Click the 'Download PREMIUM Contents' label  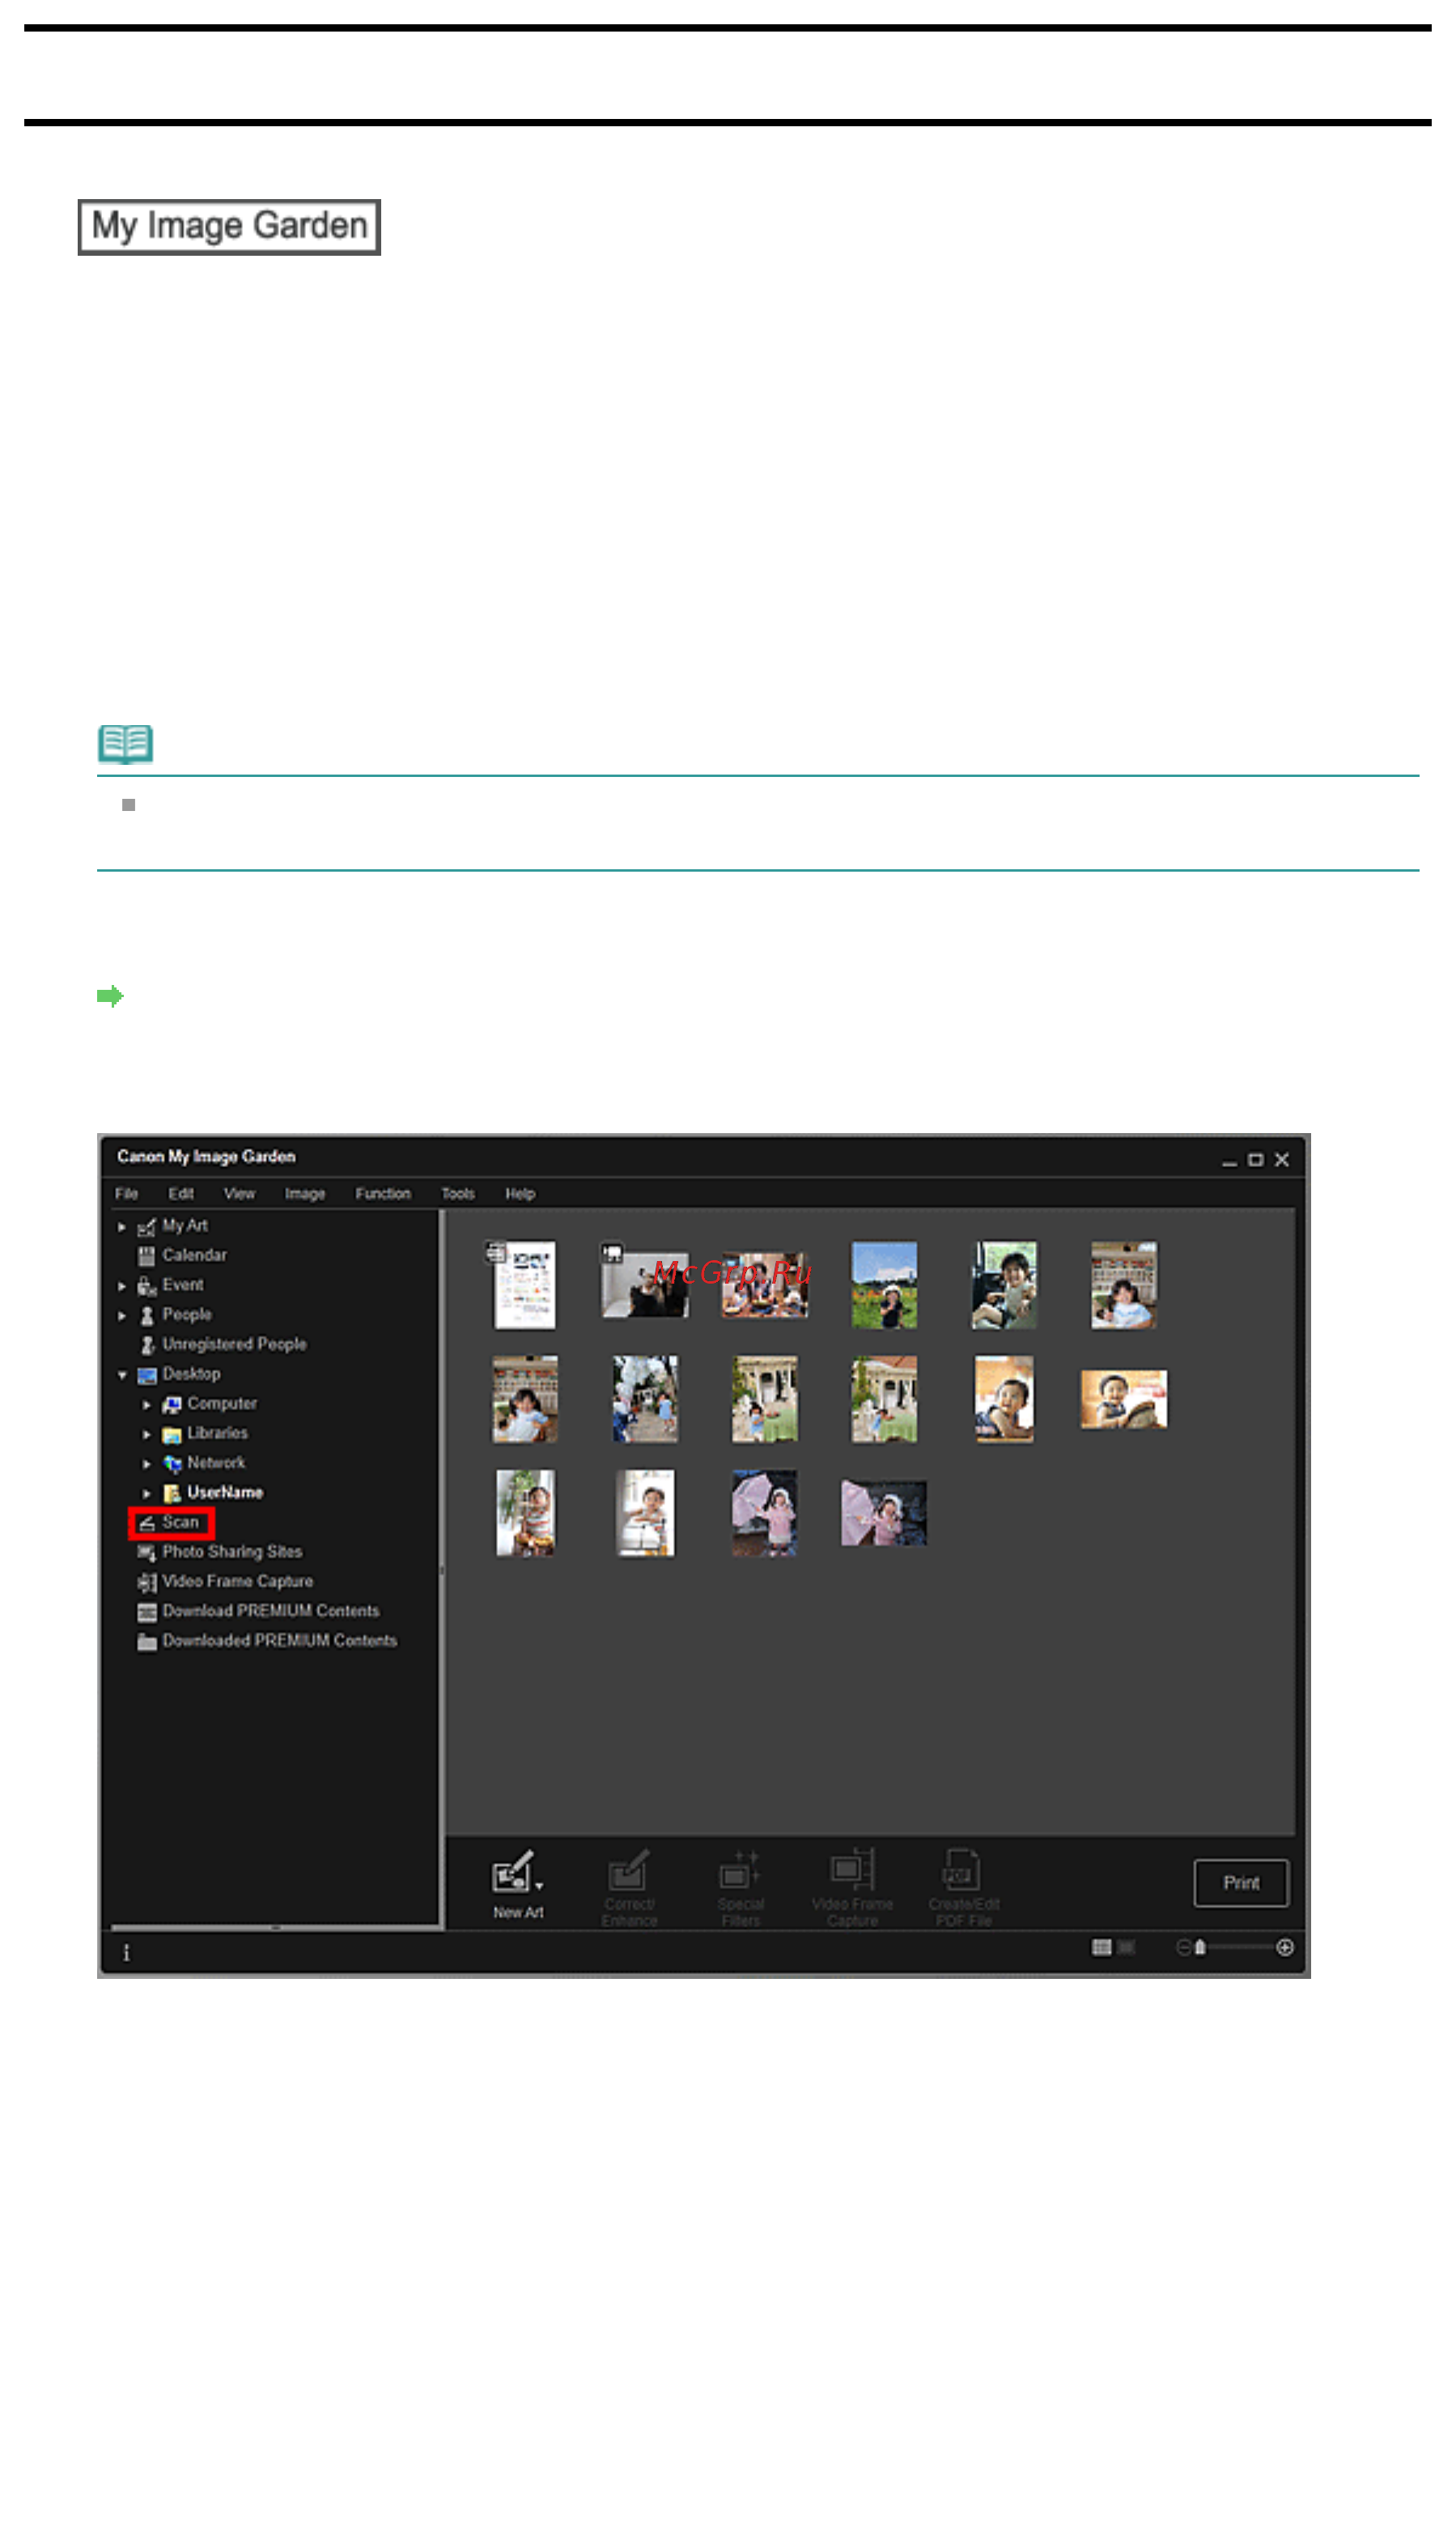(271, 1611)
